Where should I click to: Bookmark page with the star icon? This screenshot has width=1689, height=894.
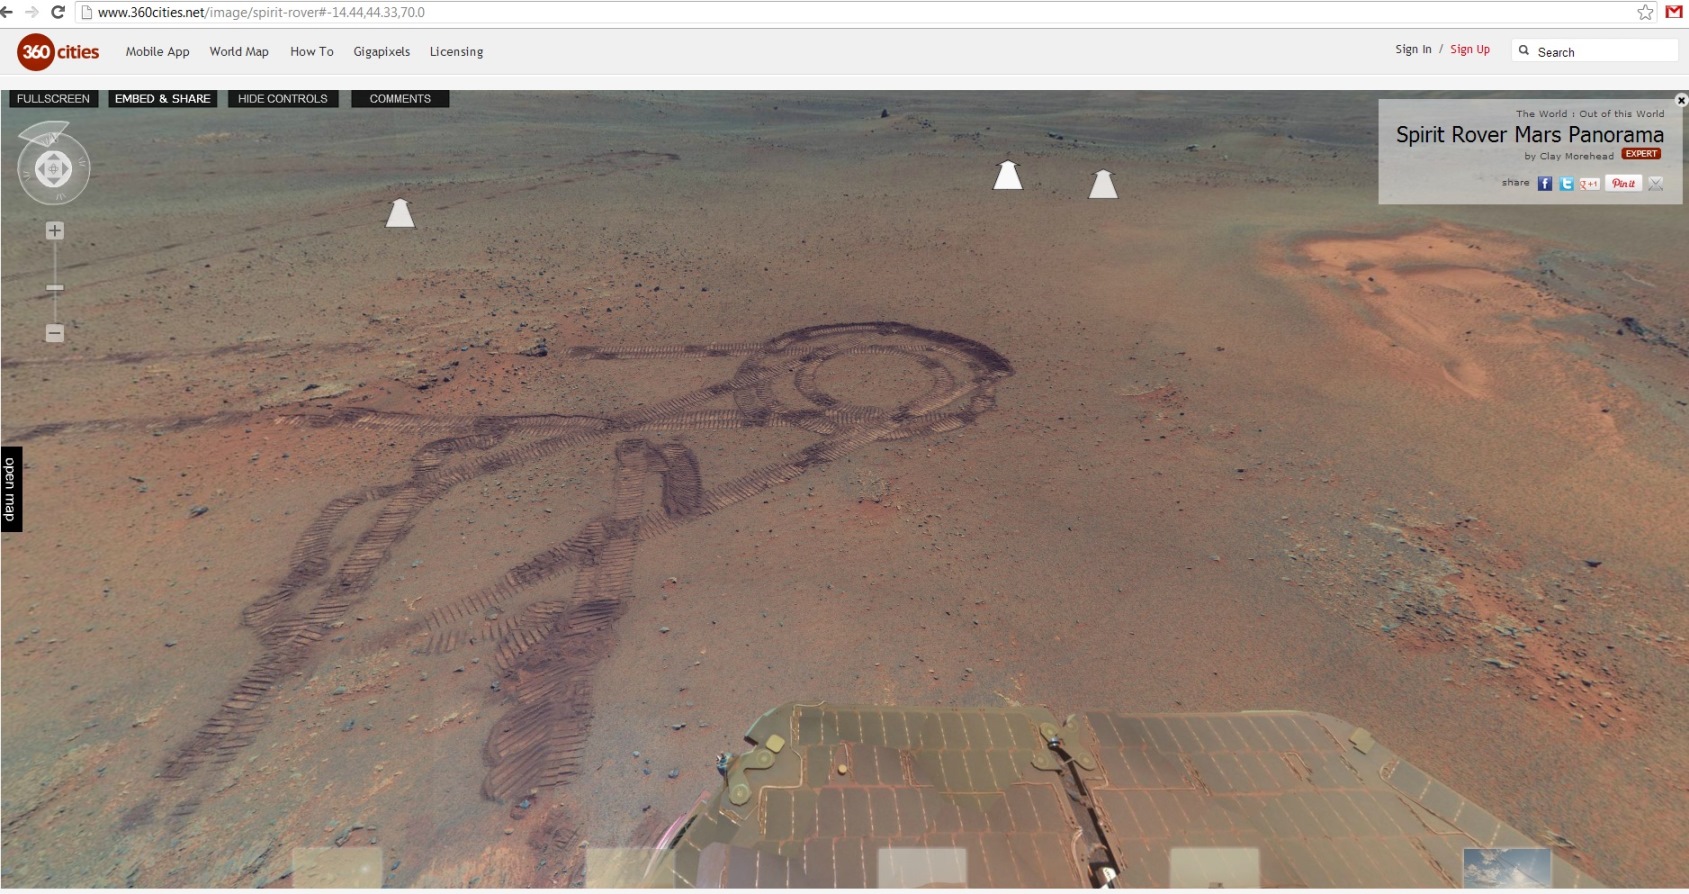tap(1645, 12)
